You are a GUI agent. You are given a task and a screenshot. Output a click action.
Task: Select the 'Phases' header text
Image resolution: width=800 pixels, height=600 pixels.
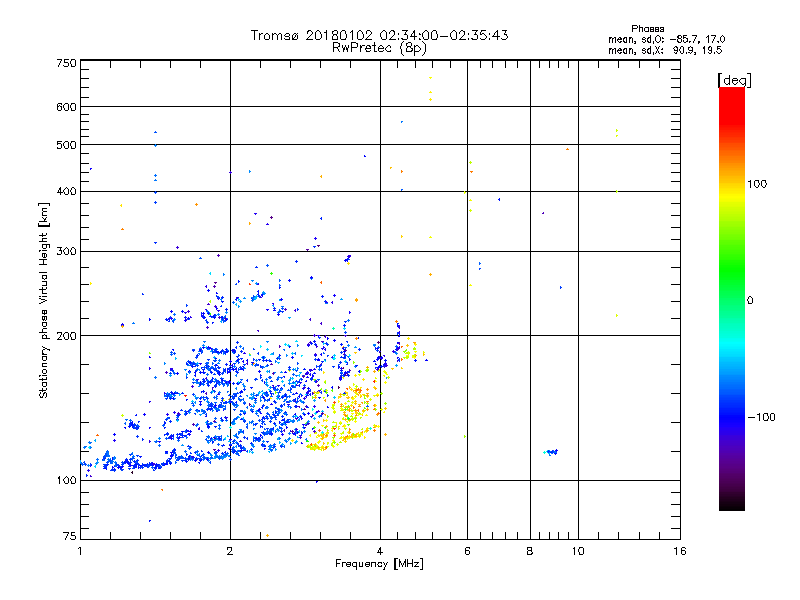647,29
